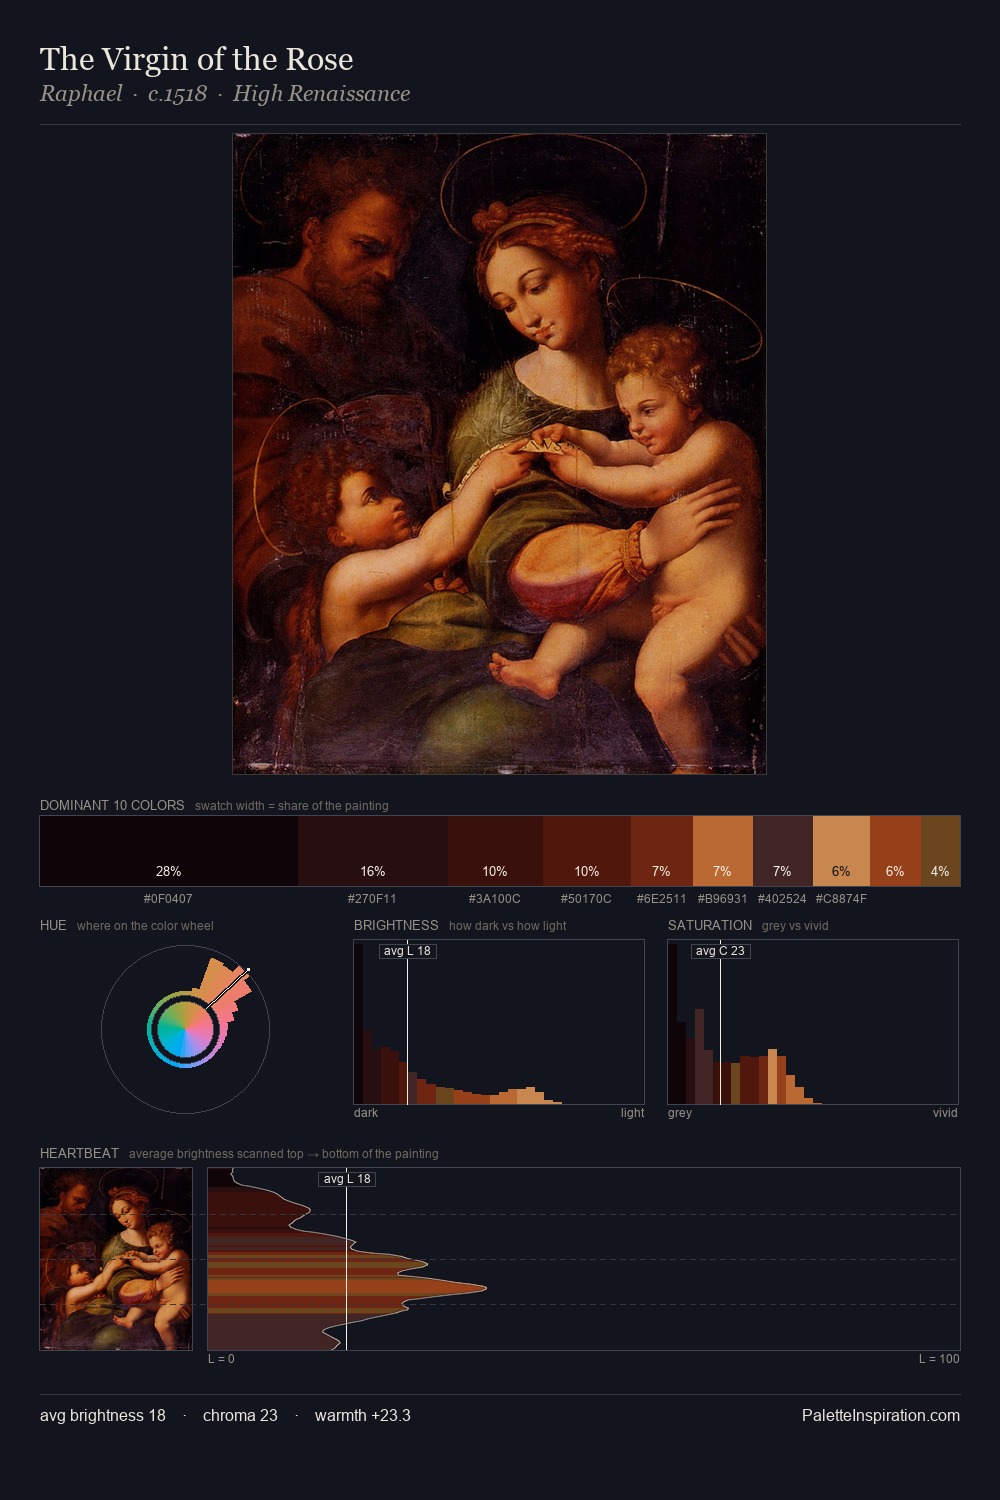This screenshot has width=1000, height=1500.
Task: Click "how dark vs how light" caption
Action: tap(507, 926)
